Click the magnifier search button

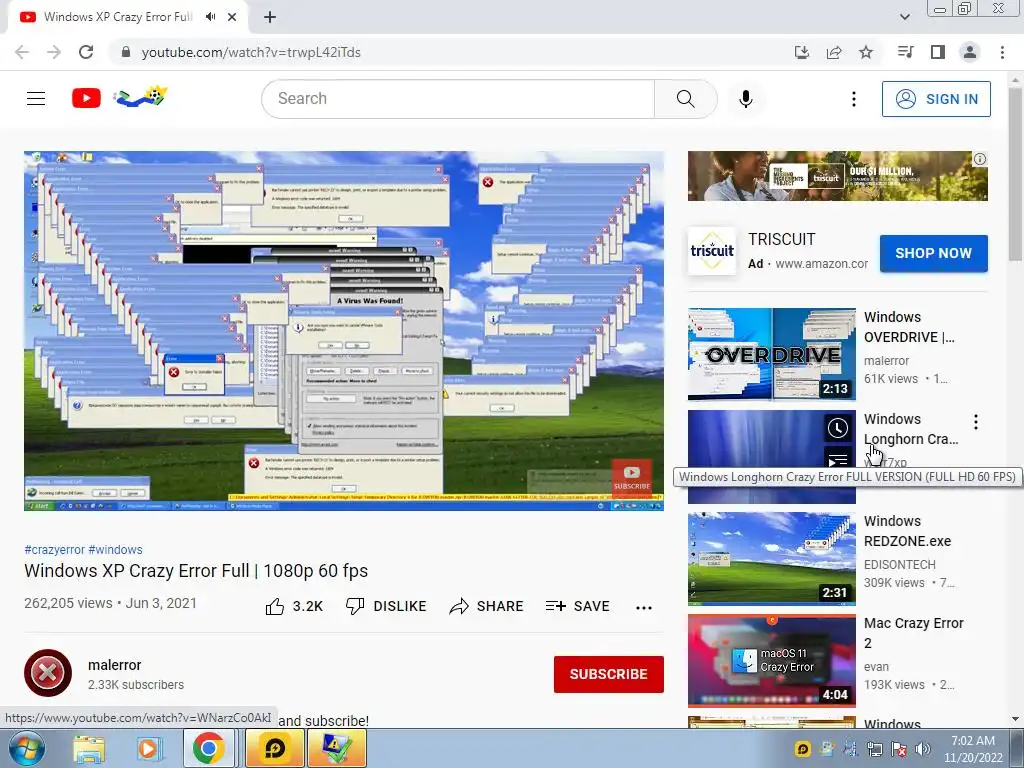point(685,99)
